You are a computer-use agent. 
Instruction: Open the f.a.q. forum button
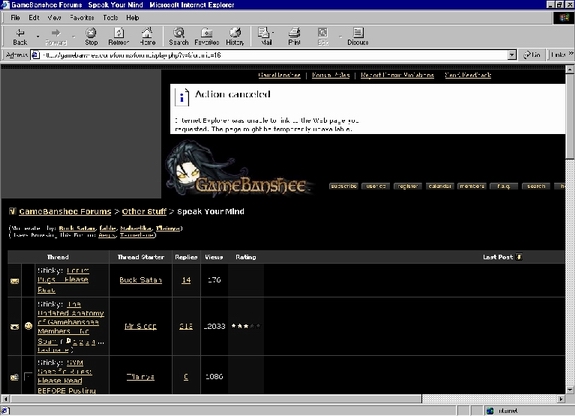tap(504, 186)
